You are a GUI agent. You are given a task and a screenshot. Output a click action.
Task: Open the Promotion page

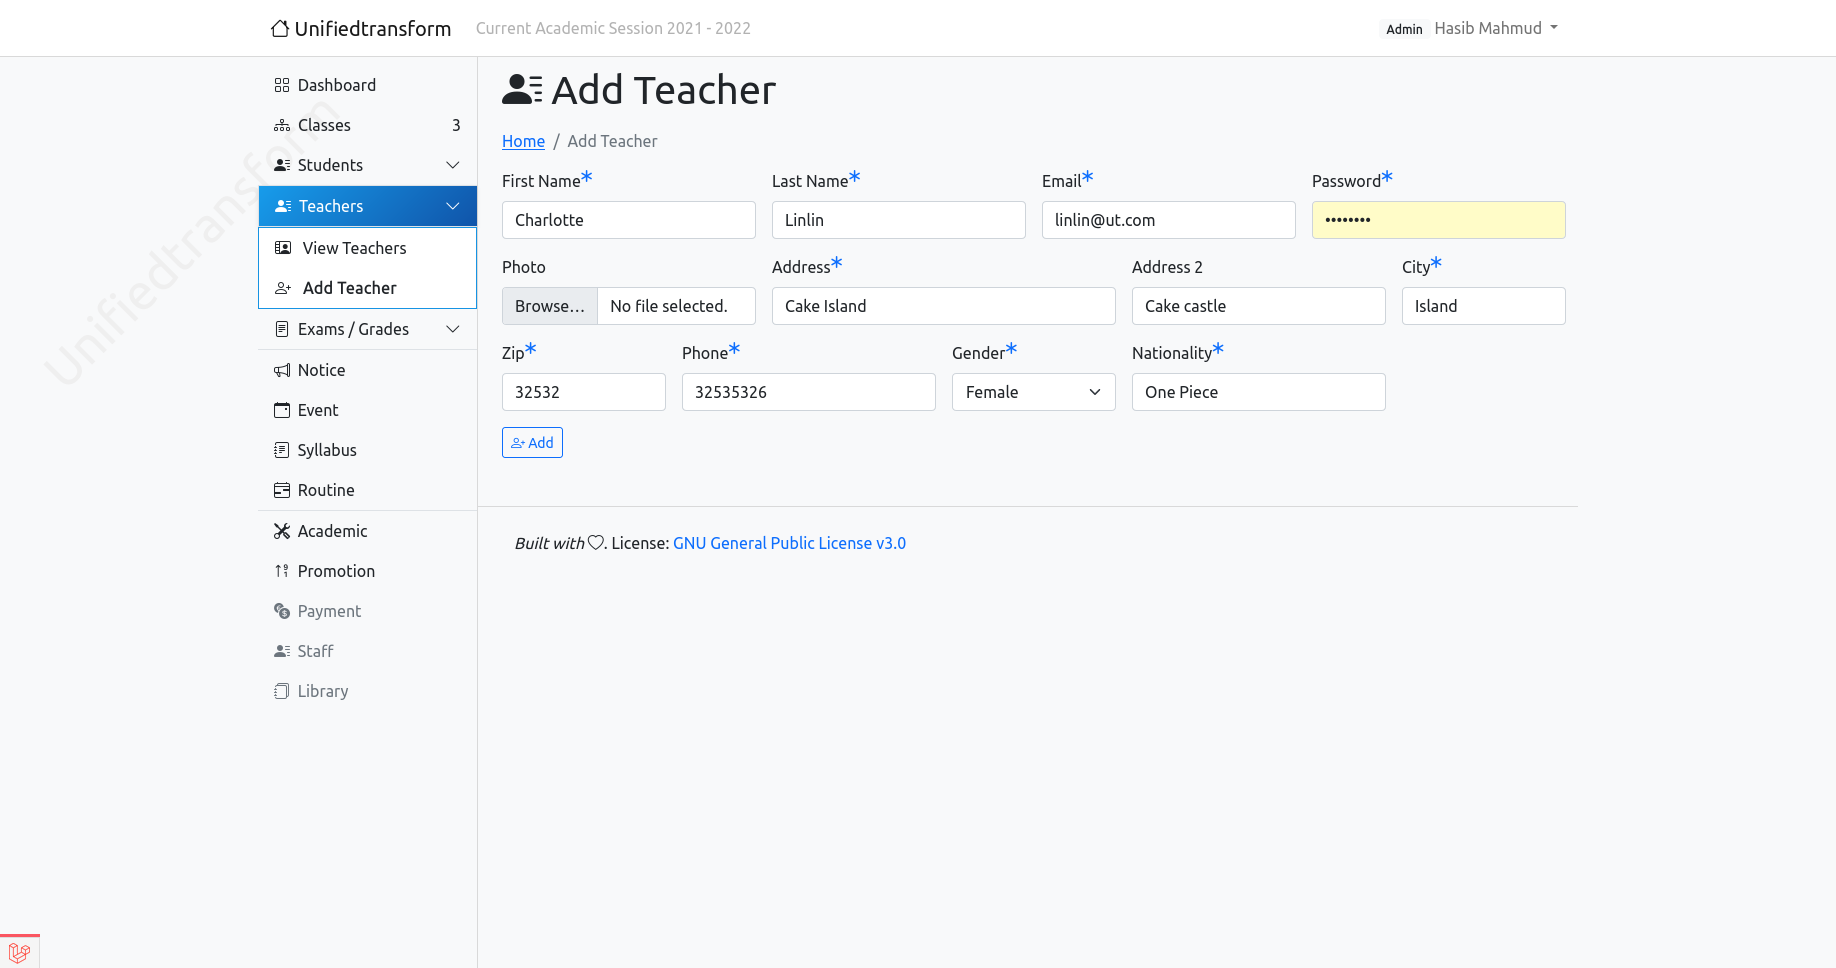coord(367,571)
